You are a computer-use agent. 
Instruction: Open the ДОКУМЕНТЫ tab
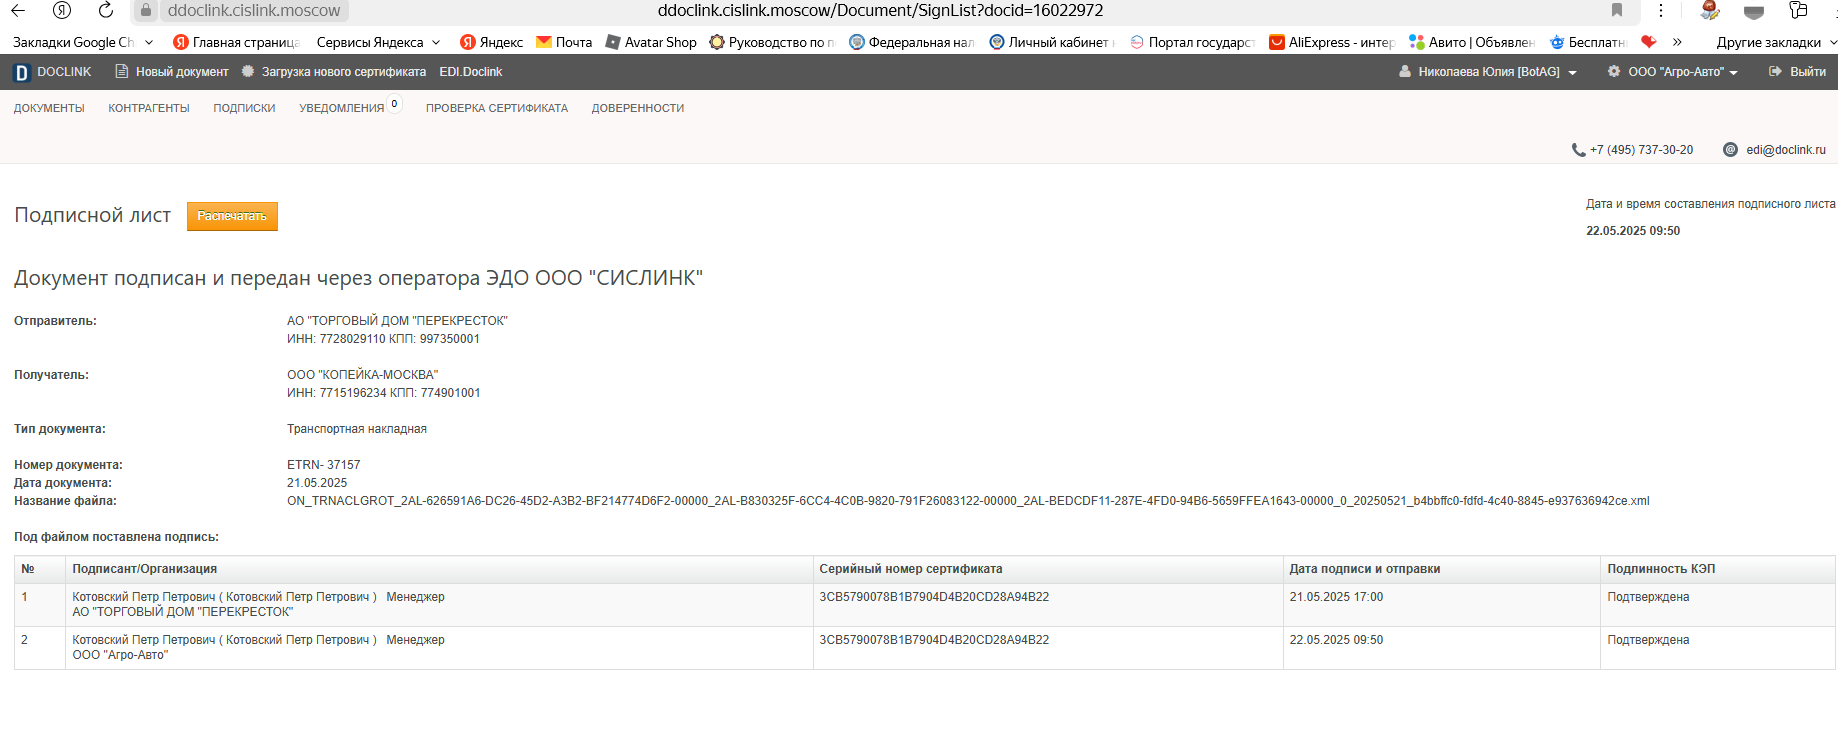click(49, 108)
